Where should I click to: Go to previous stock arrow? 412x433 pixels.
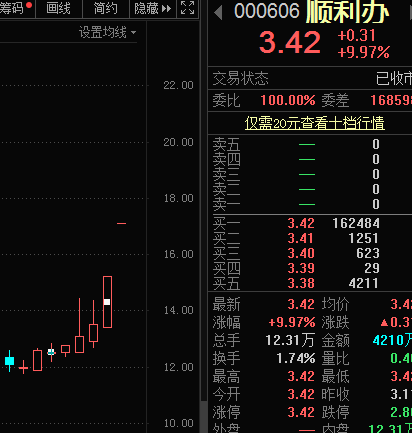pos(218,12)
